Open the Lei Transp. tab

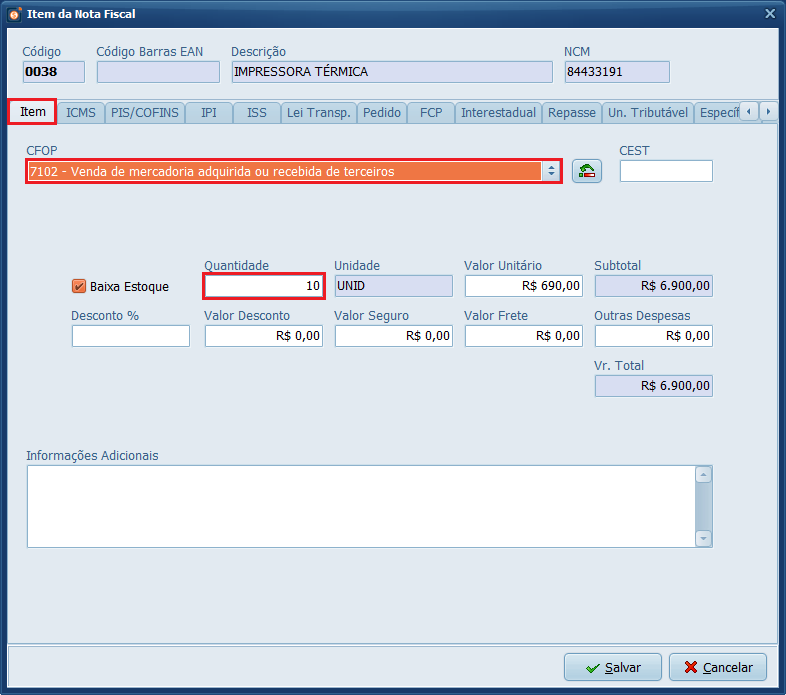pyautogui.click(x=318, y=113)
